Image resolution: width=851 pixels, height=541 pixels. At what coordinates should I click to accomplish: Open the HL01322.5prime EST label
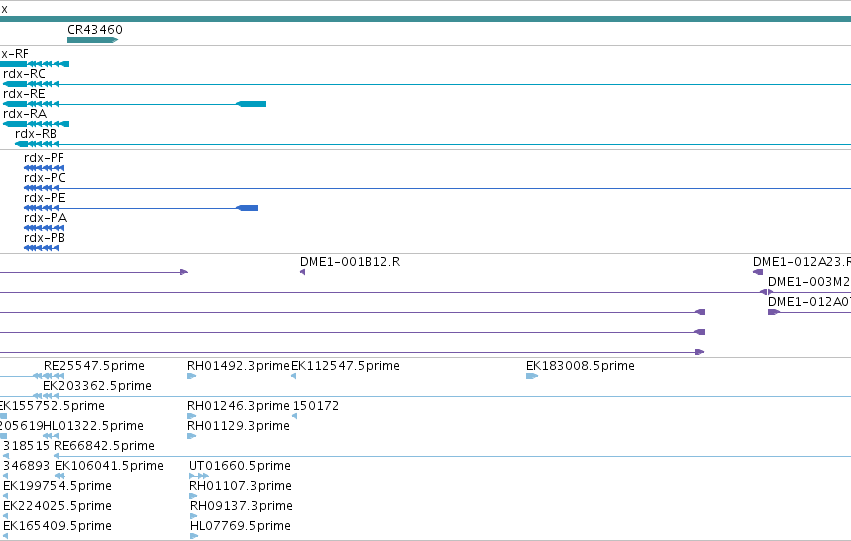[x=93, y=427]
